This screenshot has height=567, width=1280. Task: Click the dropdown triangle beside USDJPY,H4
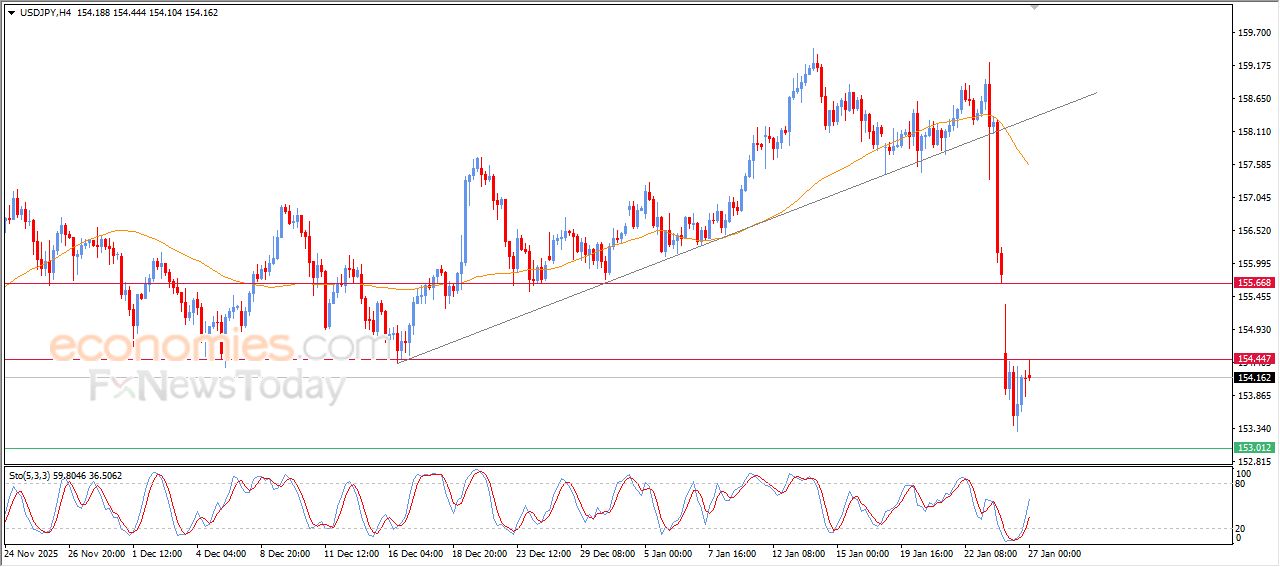click(11, 13)
